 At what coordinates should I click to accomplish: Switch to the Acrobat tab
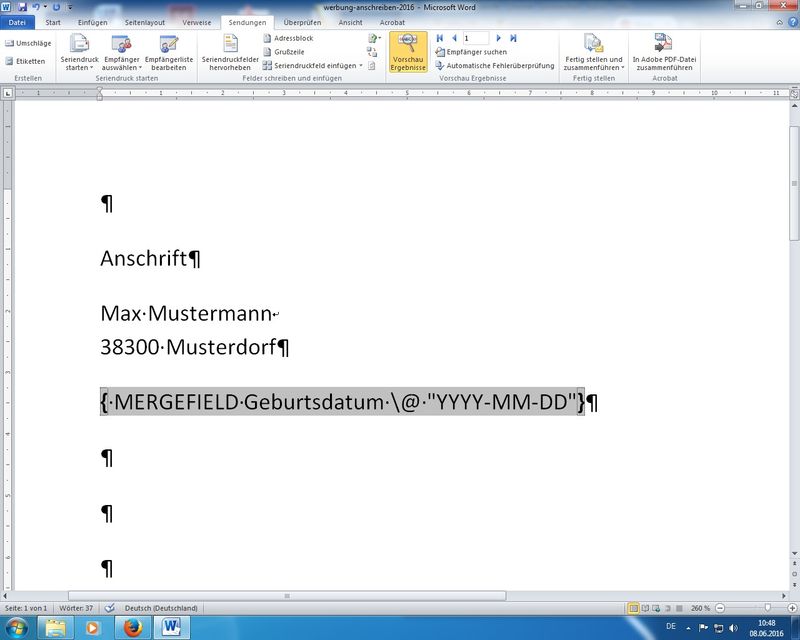tap(392, 22)
